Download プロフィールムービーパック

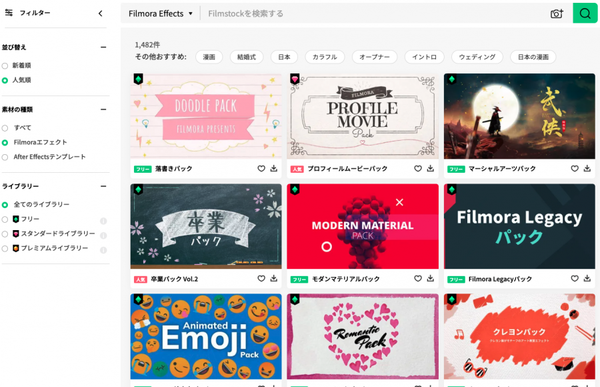[430, 168]
